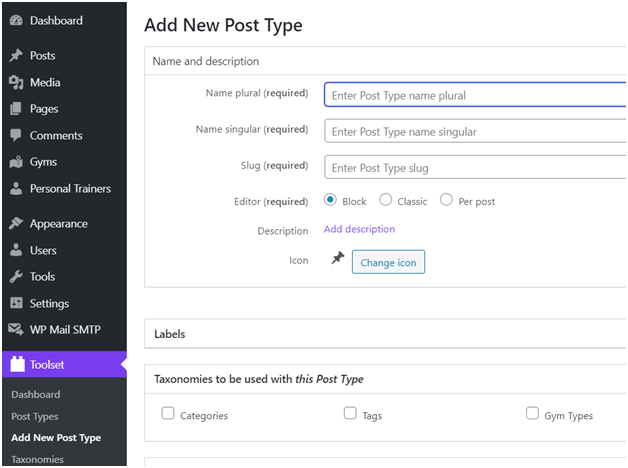Click the Media icon in sidebar

click(16, 82)
